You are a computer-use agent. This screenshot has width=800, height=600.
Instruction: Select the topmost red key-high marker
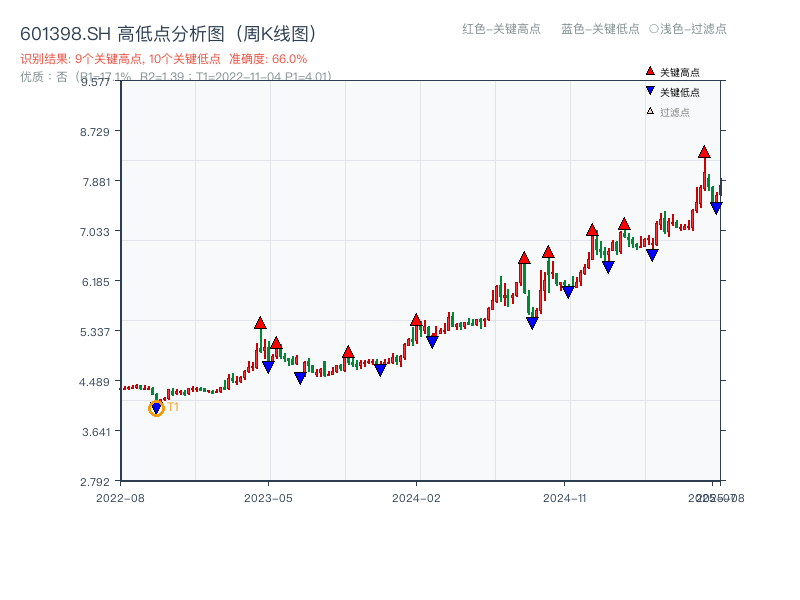pyautogui.click(x=704, y=152)
